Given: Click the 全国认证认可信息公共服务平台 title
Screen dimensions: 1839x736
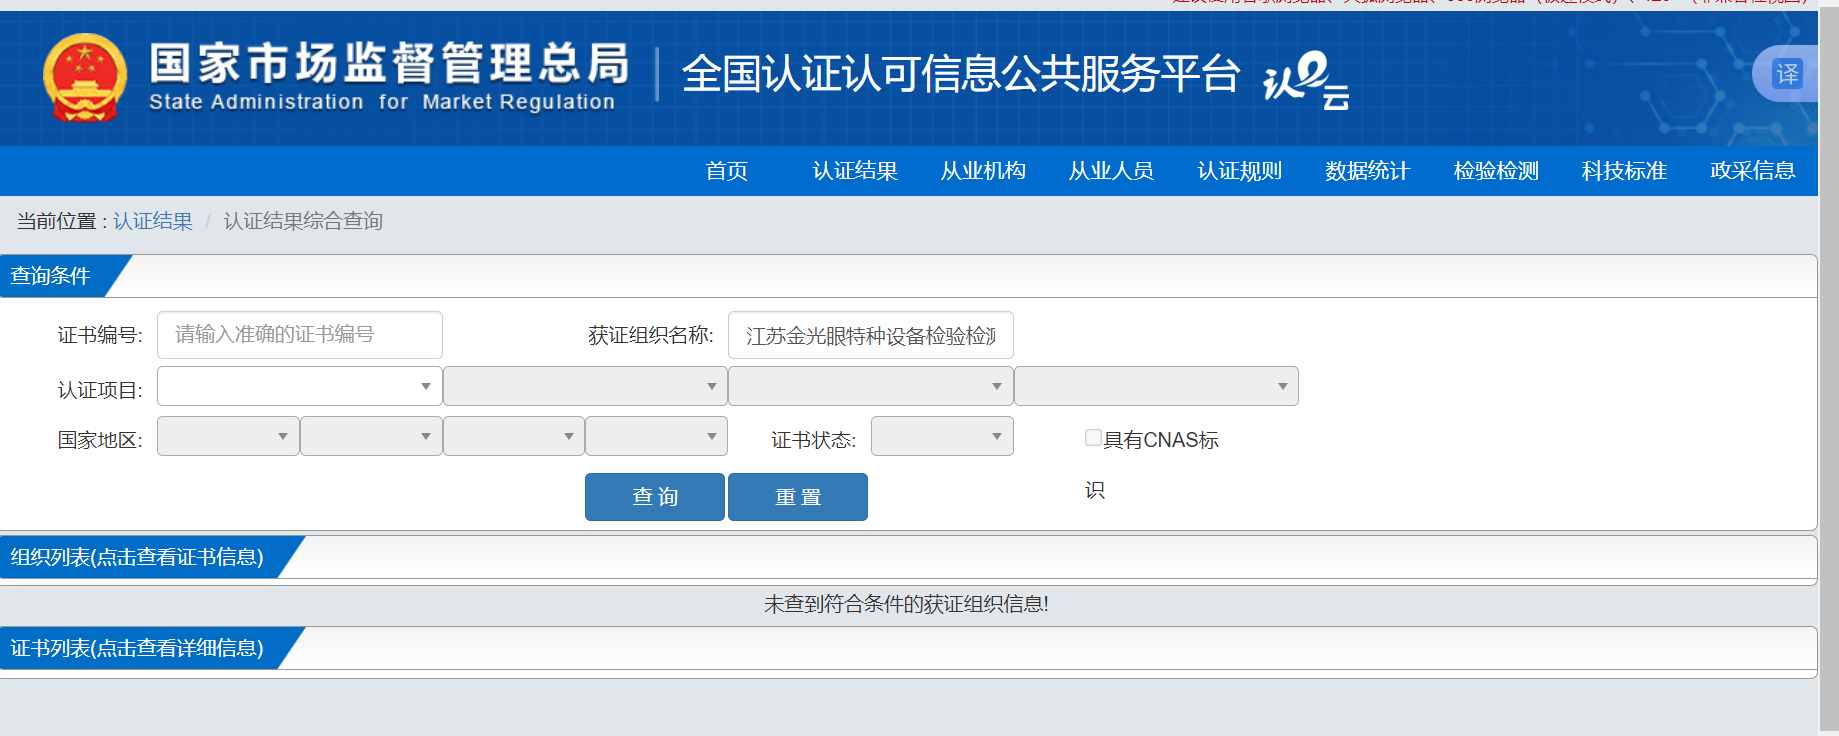Looking at the screenshot, I should point(961,74).
